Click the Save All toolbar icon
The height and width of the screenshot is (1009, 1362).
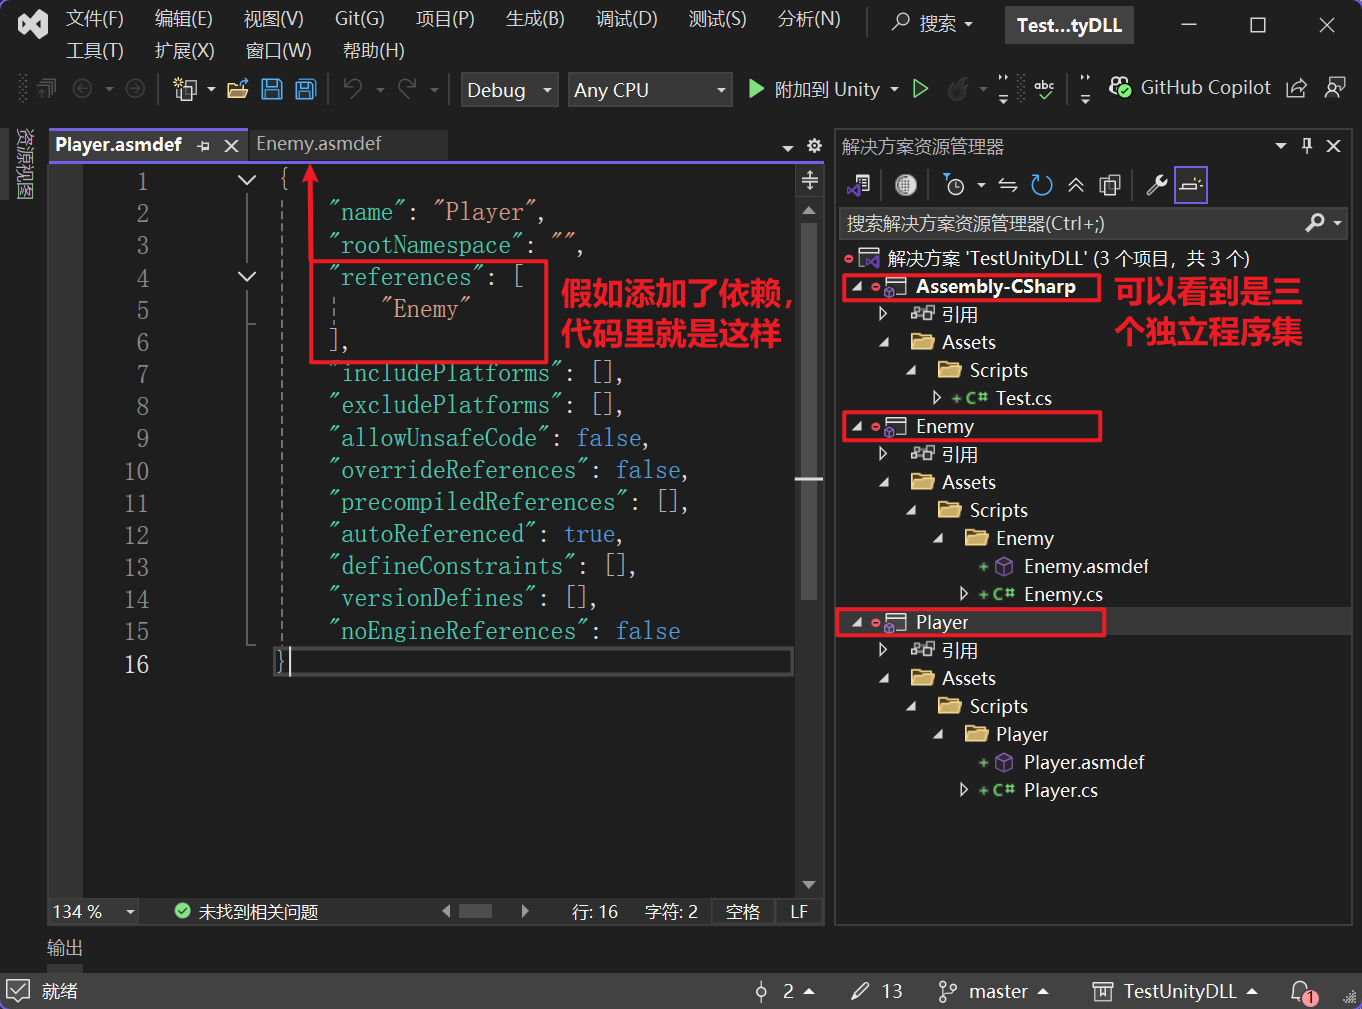tap(305, 90)
